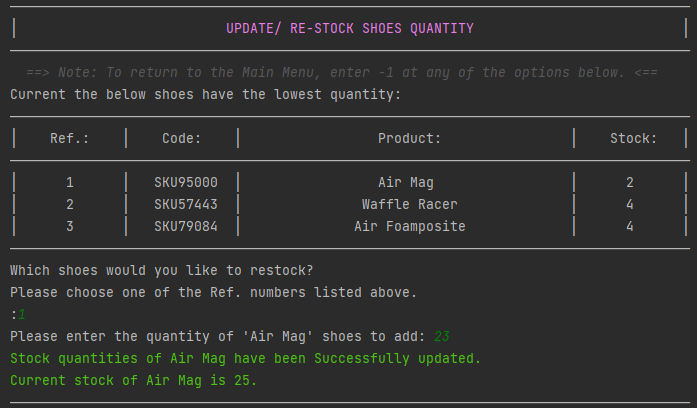Click the stock value 2 for Air Mag

pos(630,182)
